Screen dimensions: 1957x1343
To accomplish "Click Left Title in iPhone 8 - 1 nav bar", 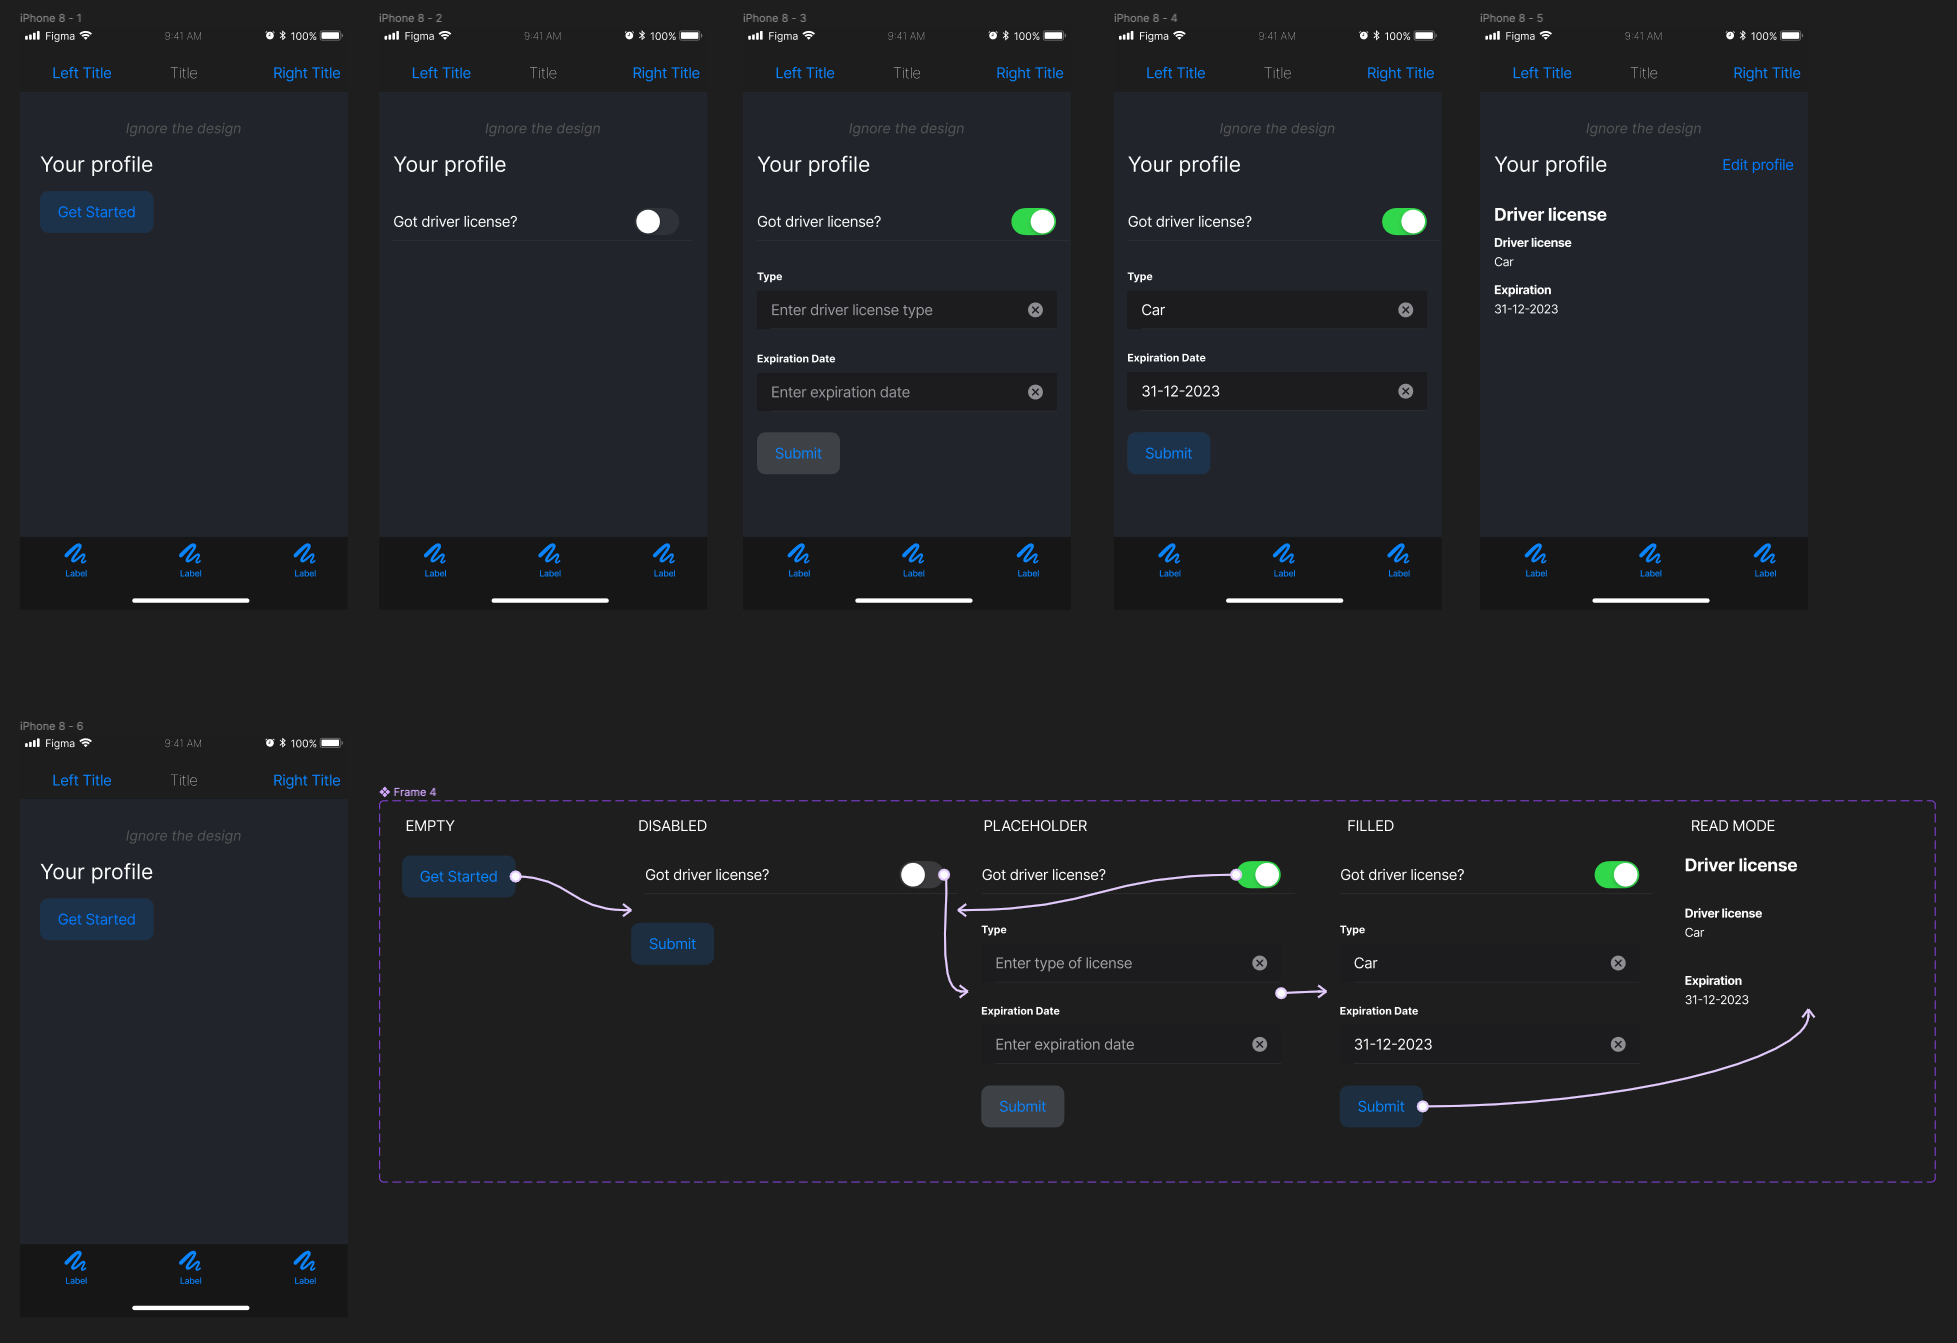I will tap(82, 73).
